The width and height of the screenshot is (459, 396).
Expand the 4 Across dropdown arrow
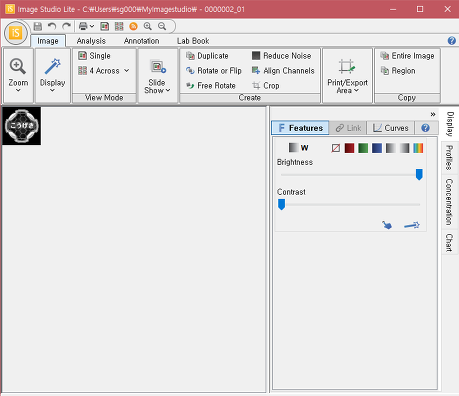[x=127, y=71]
